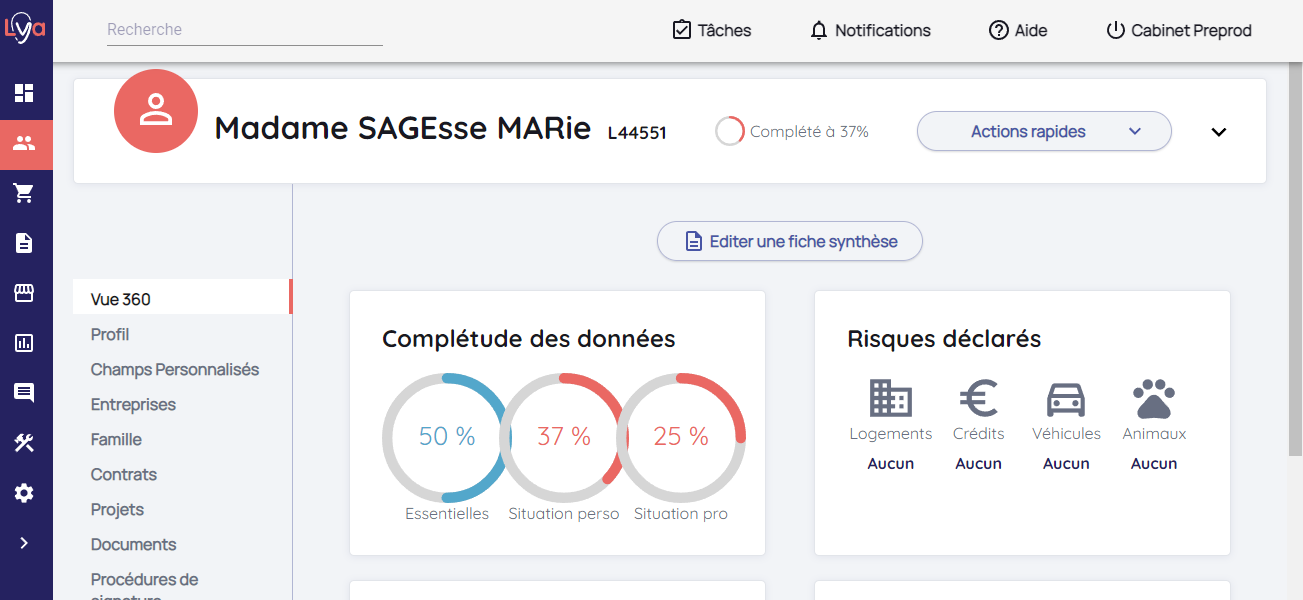
Task: Open the documents file icon in sidebar
Action: (24, 243)
